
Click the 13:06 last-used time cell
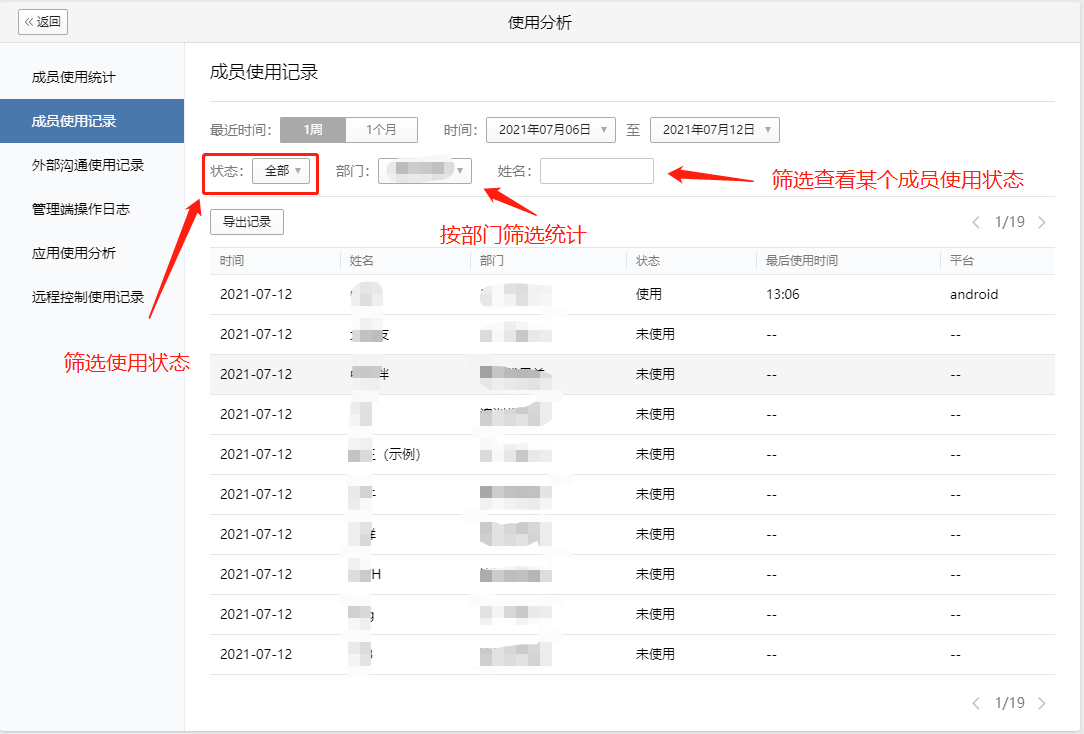[x=783, y=294]
